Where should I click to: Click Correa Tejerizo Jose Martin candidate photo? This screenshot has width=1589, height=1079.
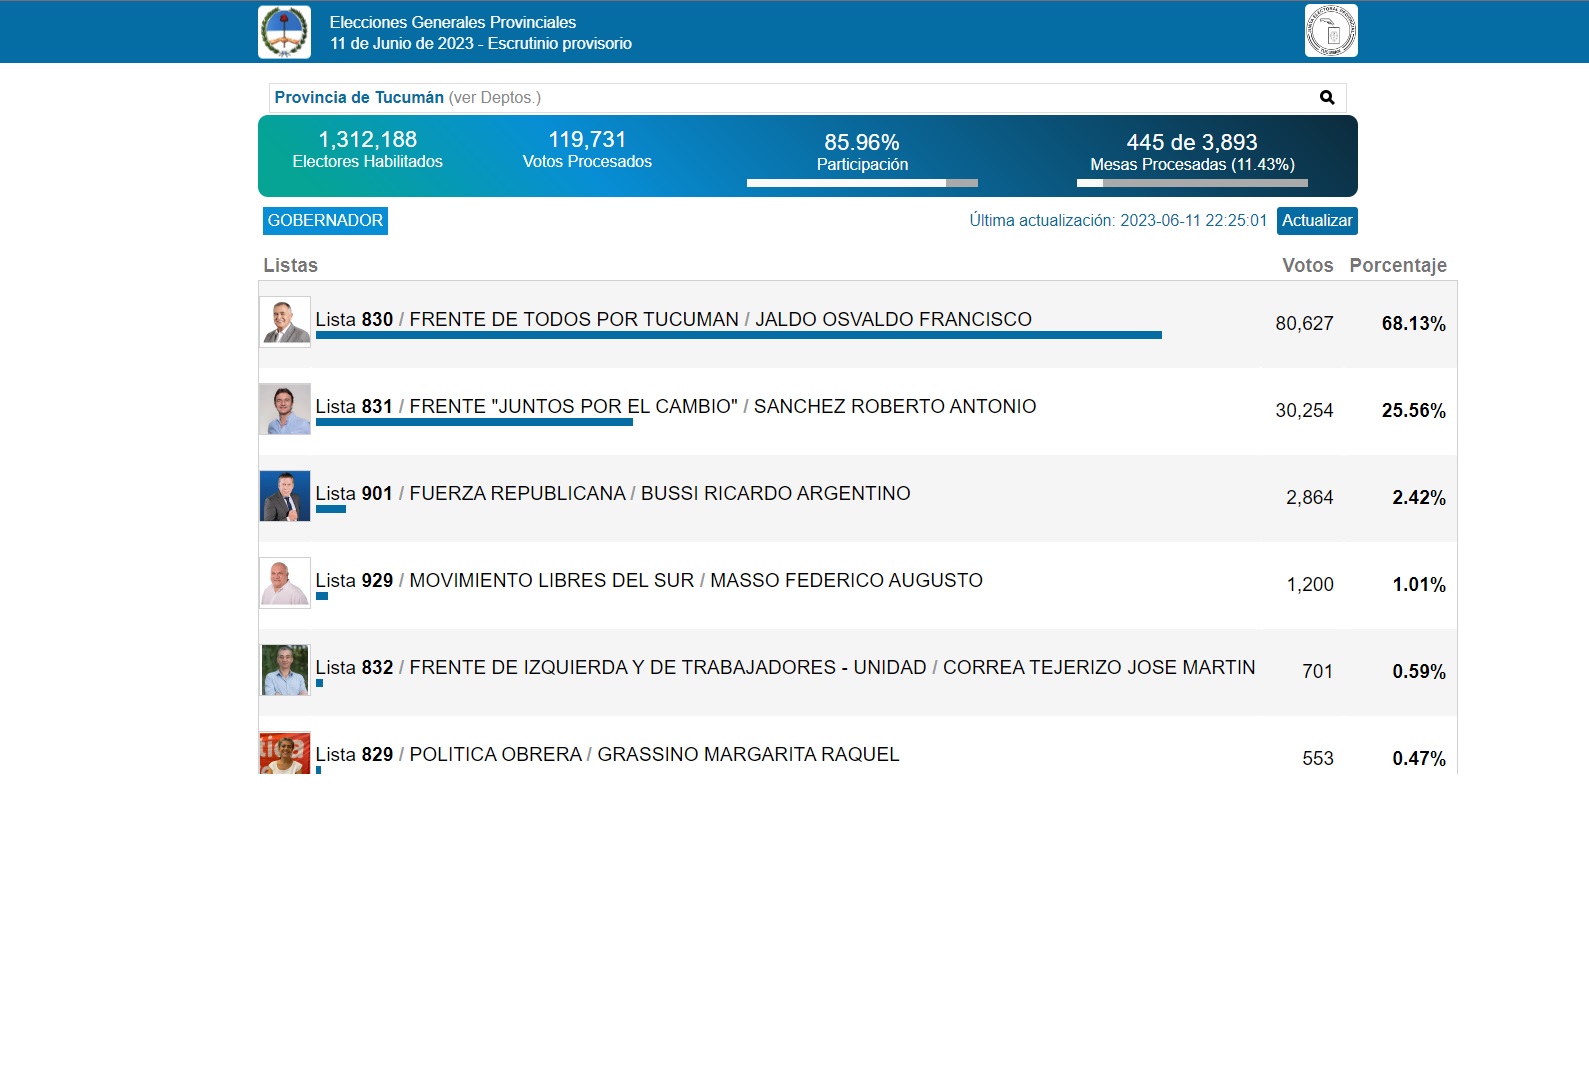[x=285, y=670]
